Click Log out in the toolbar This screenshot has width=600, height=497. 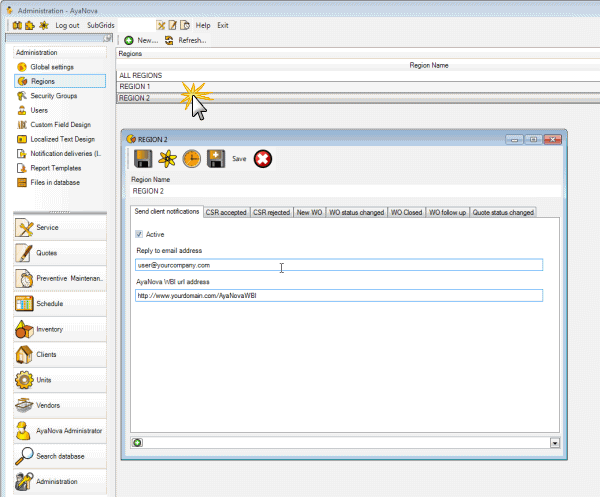67,26
